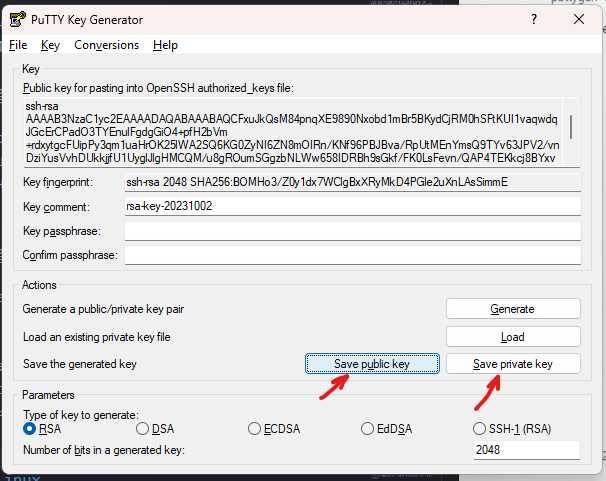
Task: Click the Save public key button
Action: click(x=371, y=364)
